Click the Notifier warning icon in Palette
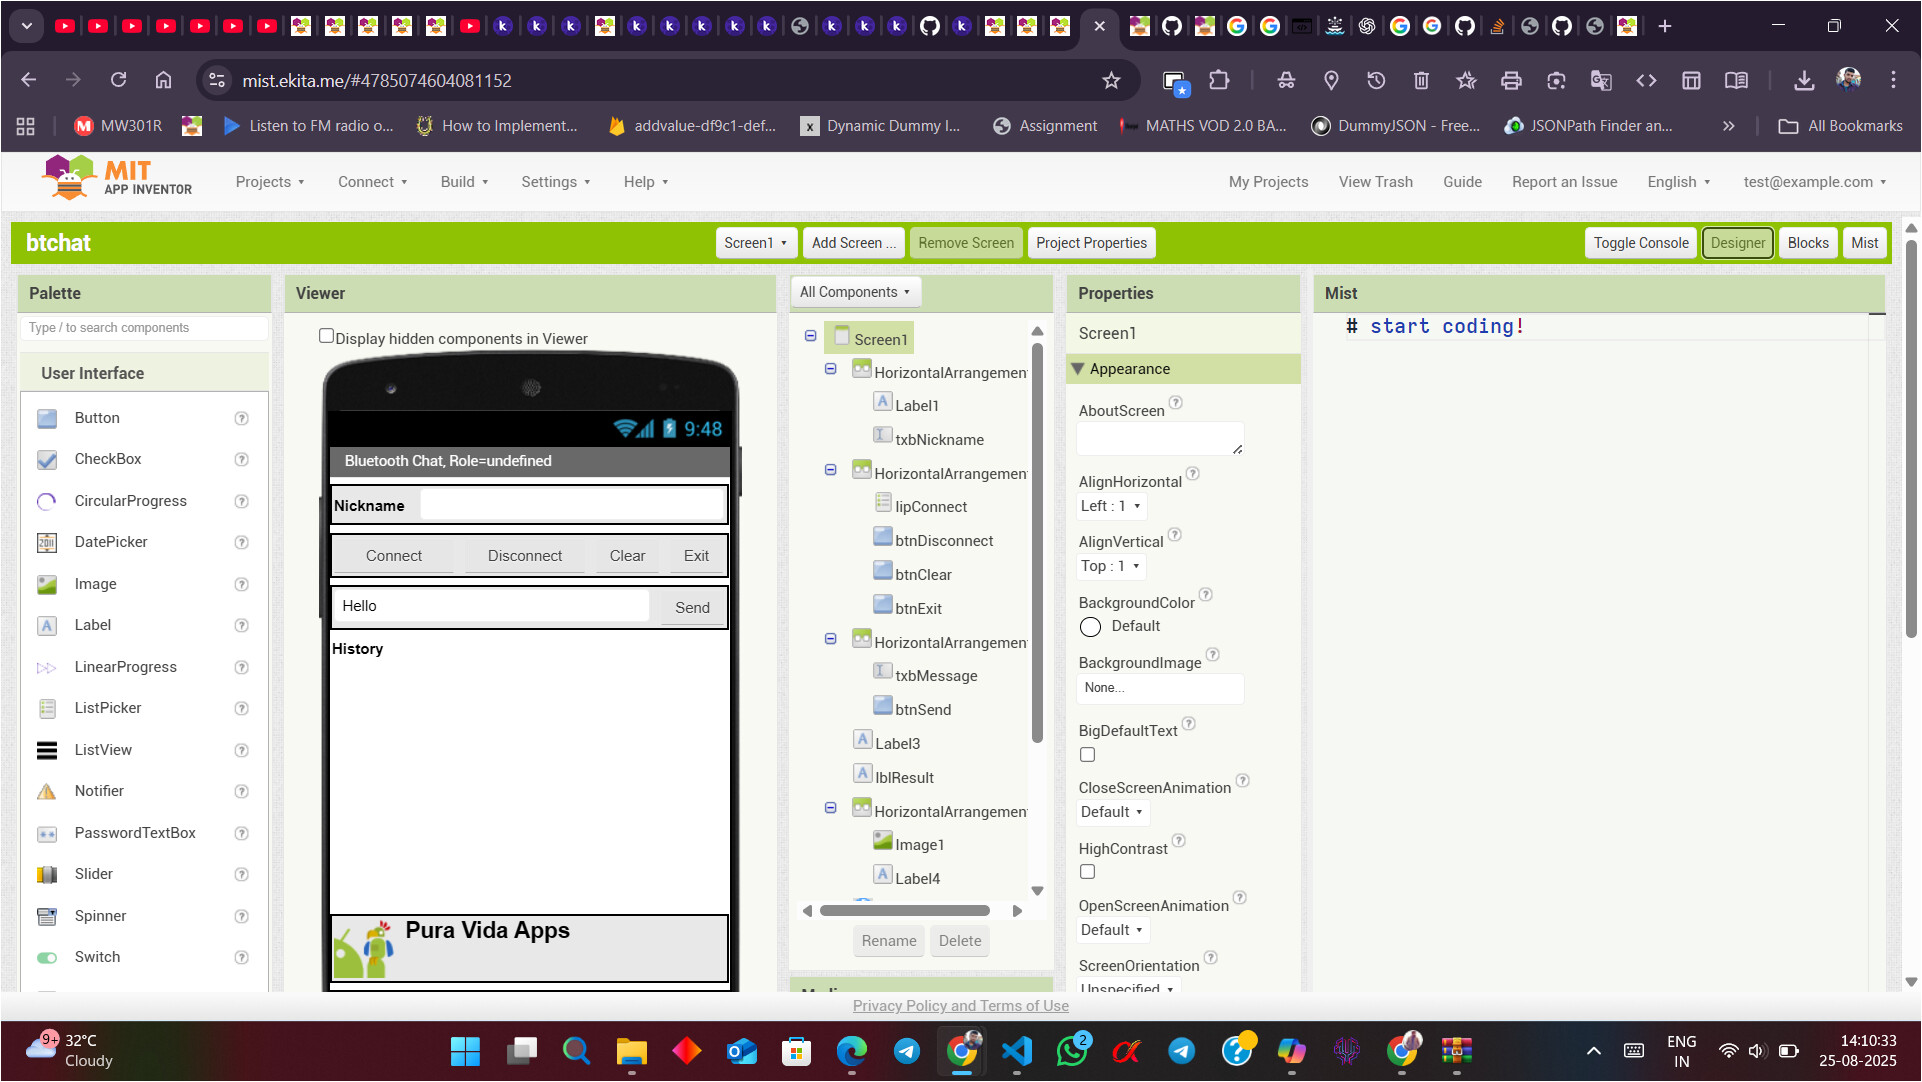 click(46, 791)
